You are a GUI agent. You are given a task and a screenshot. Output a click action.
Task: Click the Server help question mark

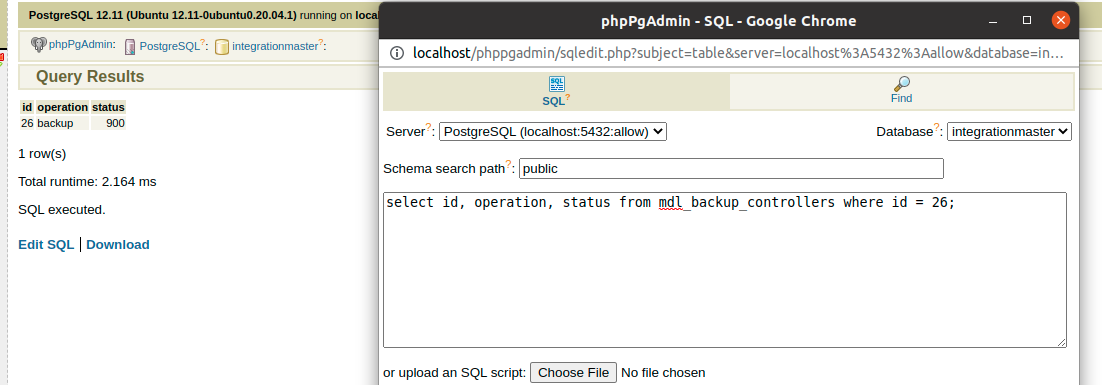pos(427,127)
